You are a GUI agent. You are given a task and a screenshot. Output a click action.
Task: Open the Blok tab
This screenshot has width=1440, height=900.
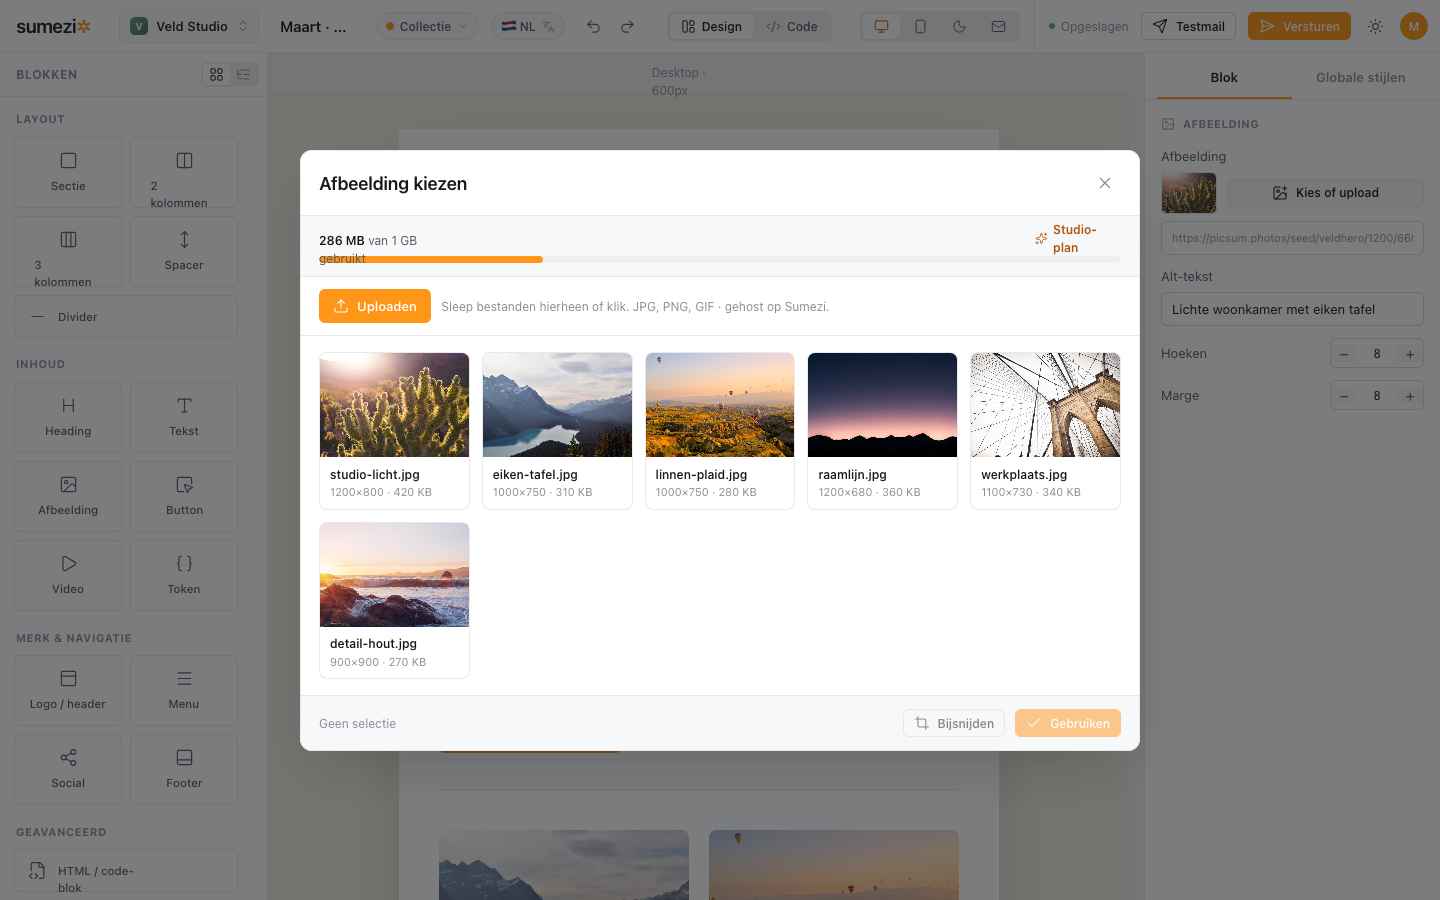click(1224, 77)
